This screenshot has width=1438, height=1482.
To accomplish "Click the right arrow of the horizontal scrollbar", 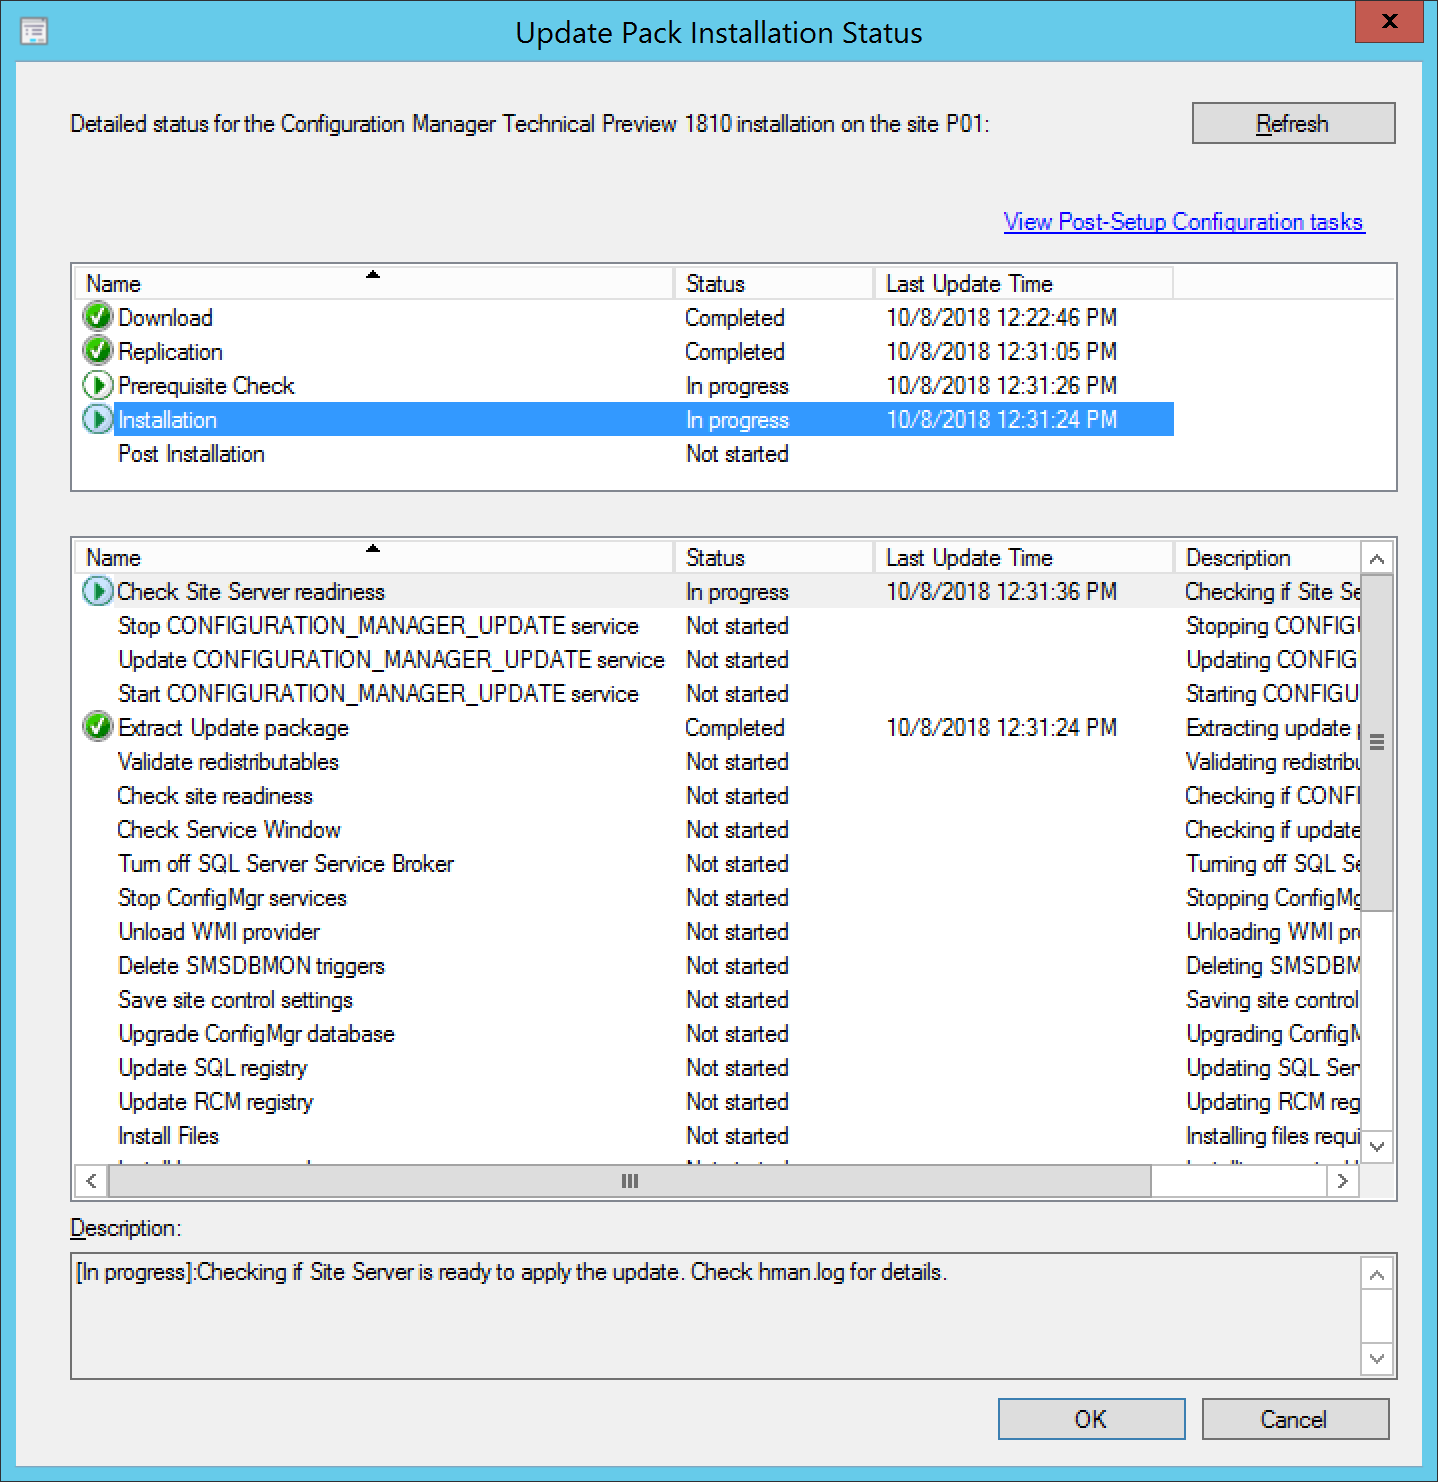I will point(1343,1181).
